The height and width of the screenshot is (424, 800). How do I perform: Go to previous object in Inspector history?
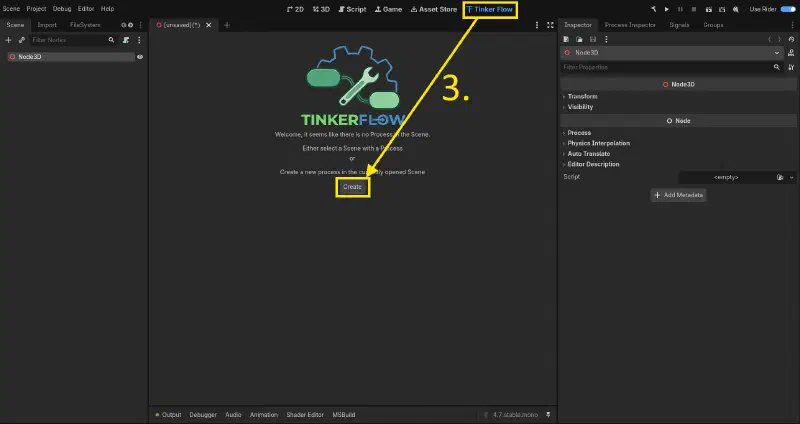coord(769,39)
